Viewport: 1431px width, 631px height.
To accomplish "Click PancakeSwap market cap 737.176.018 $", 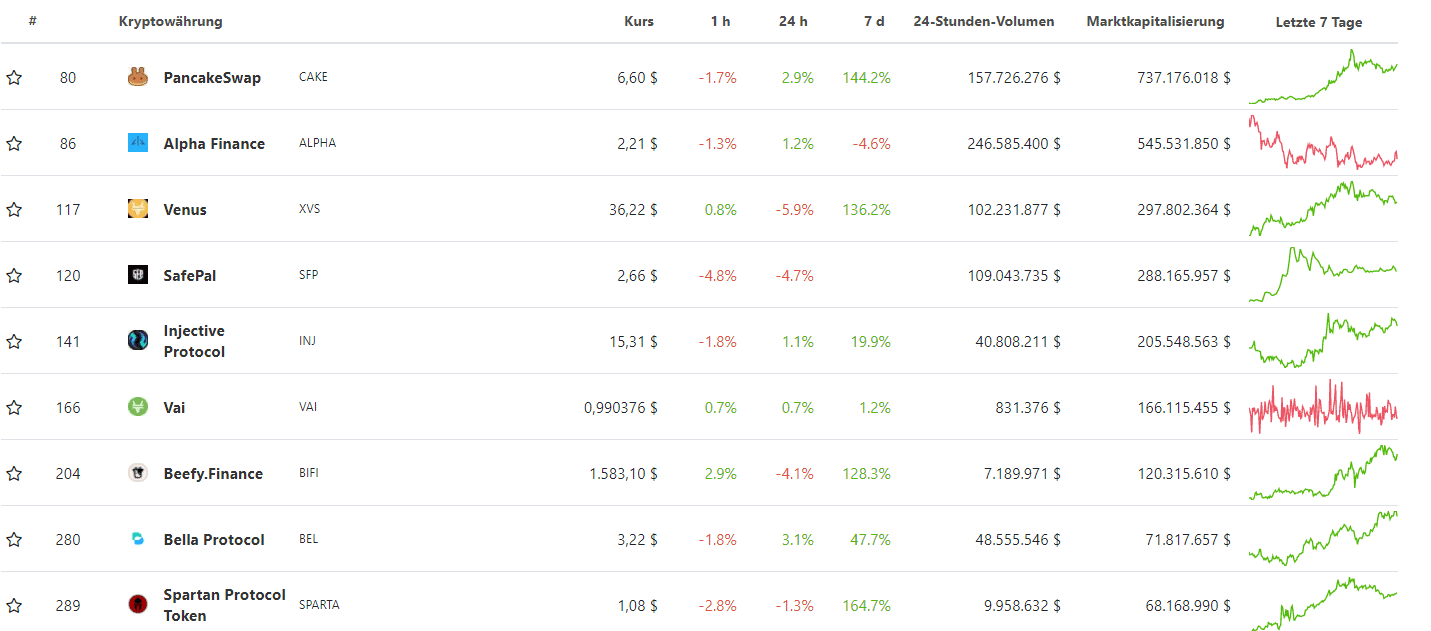I will pyautogui.click(x=1184, y=78).
